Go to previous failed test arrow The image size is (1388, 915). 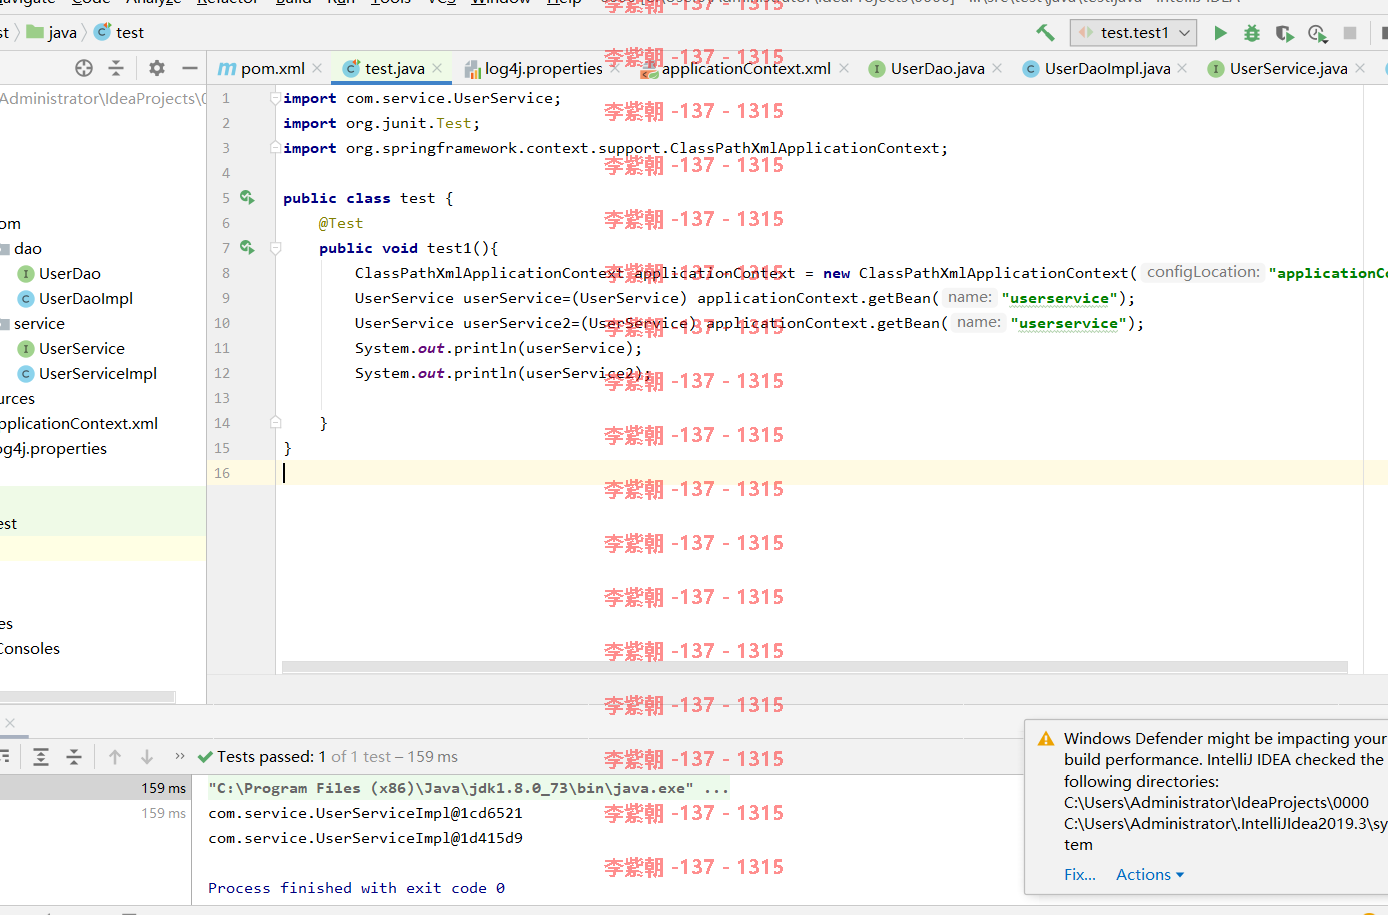click(x=115, y=757)
